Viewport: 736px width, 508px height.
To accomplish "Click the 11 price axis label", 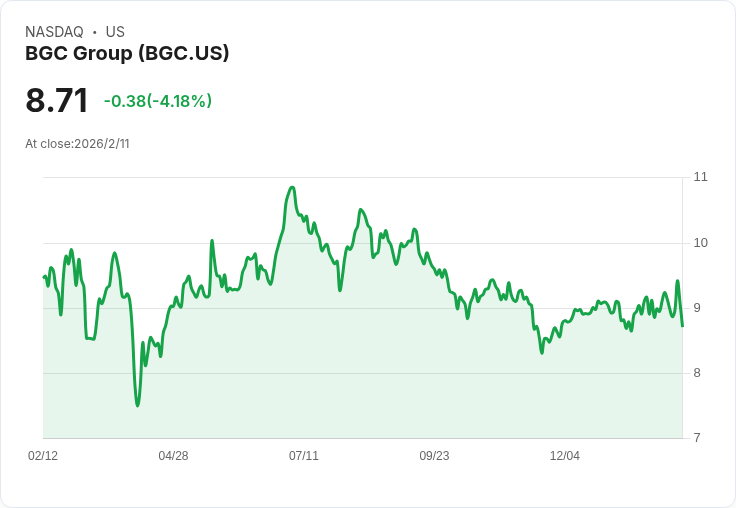I will [x=700, y=177].
